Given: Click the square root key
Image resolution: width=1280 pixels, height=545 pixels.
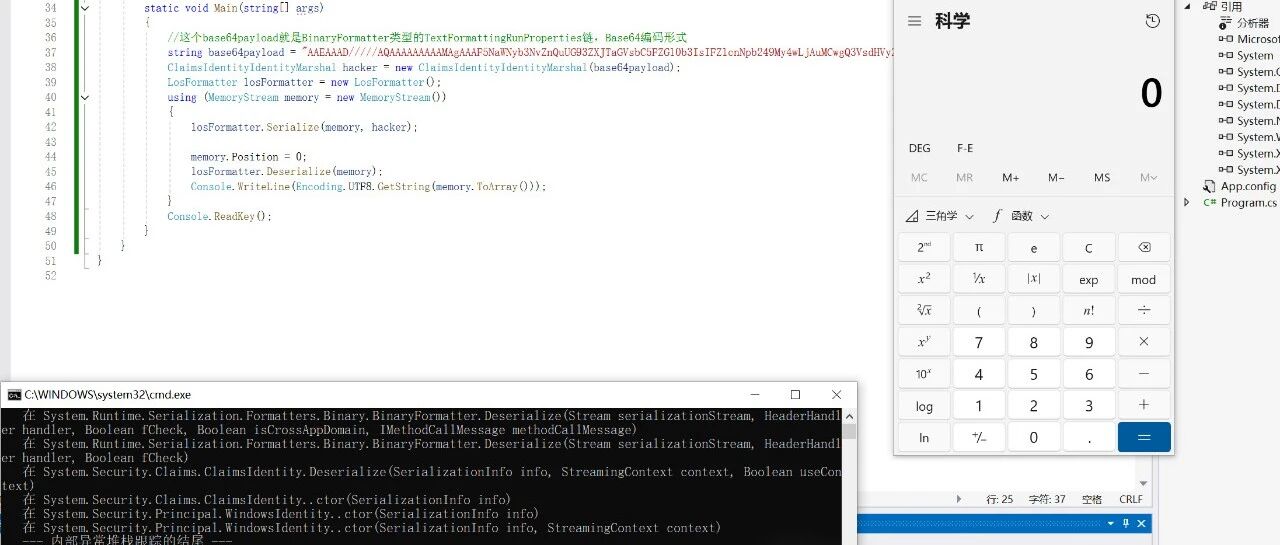Looking at the screenshot, I should pyautogui.click(x=924, y=311).
